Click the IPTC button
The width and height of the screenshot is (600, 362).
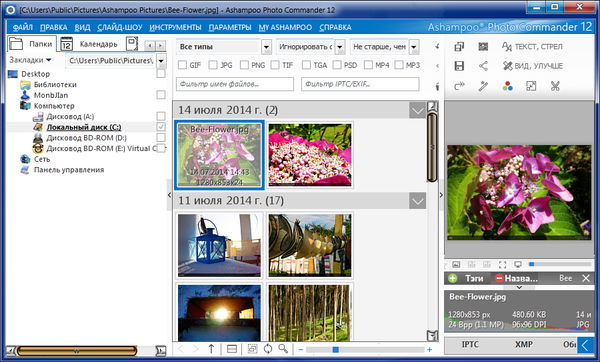pyautogui.click(x=470, y=344)
